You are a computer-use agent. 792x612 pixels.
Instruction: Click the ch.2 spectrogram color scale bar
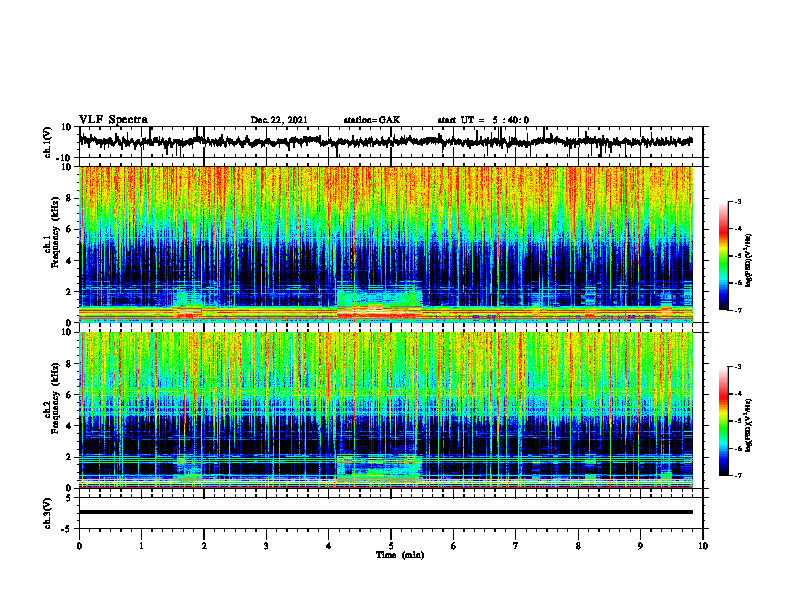coord(723,421)
